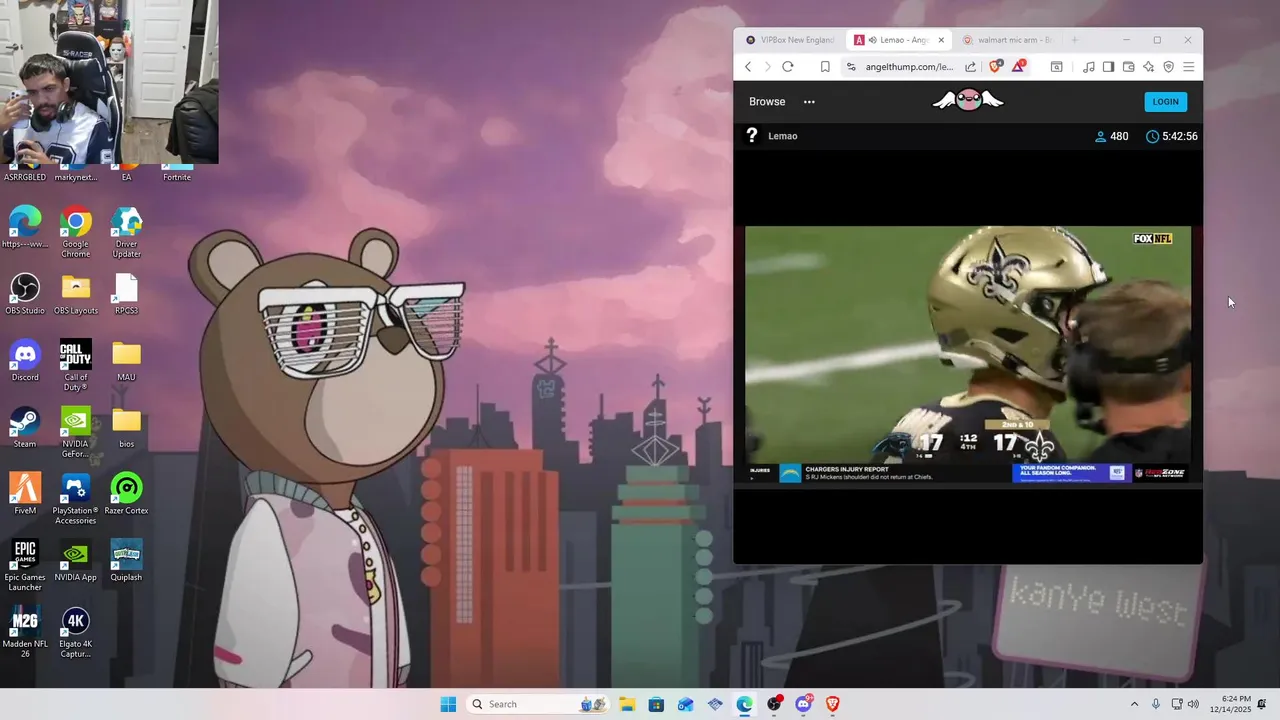Click the Lemao channel name
The width and height of the screenshot is (1280, 720).
(x=783, y=136)
